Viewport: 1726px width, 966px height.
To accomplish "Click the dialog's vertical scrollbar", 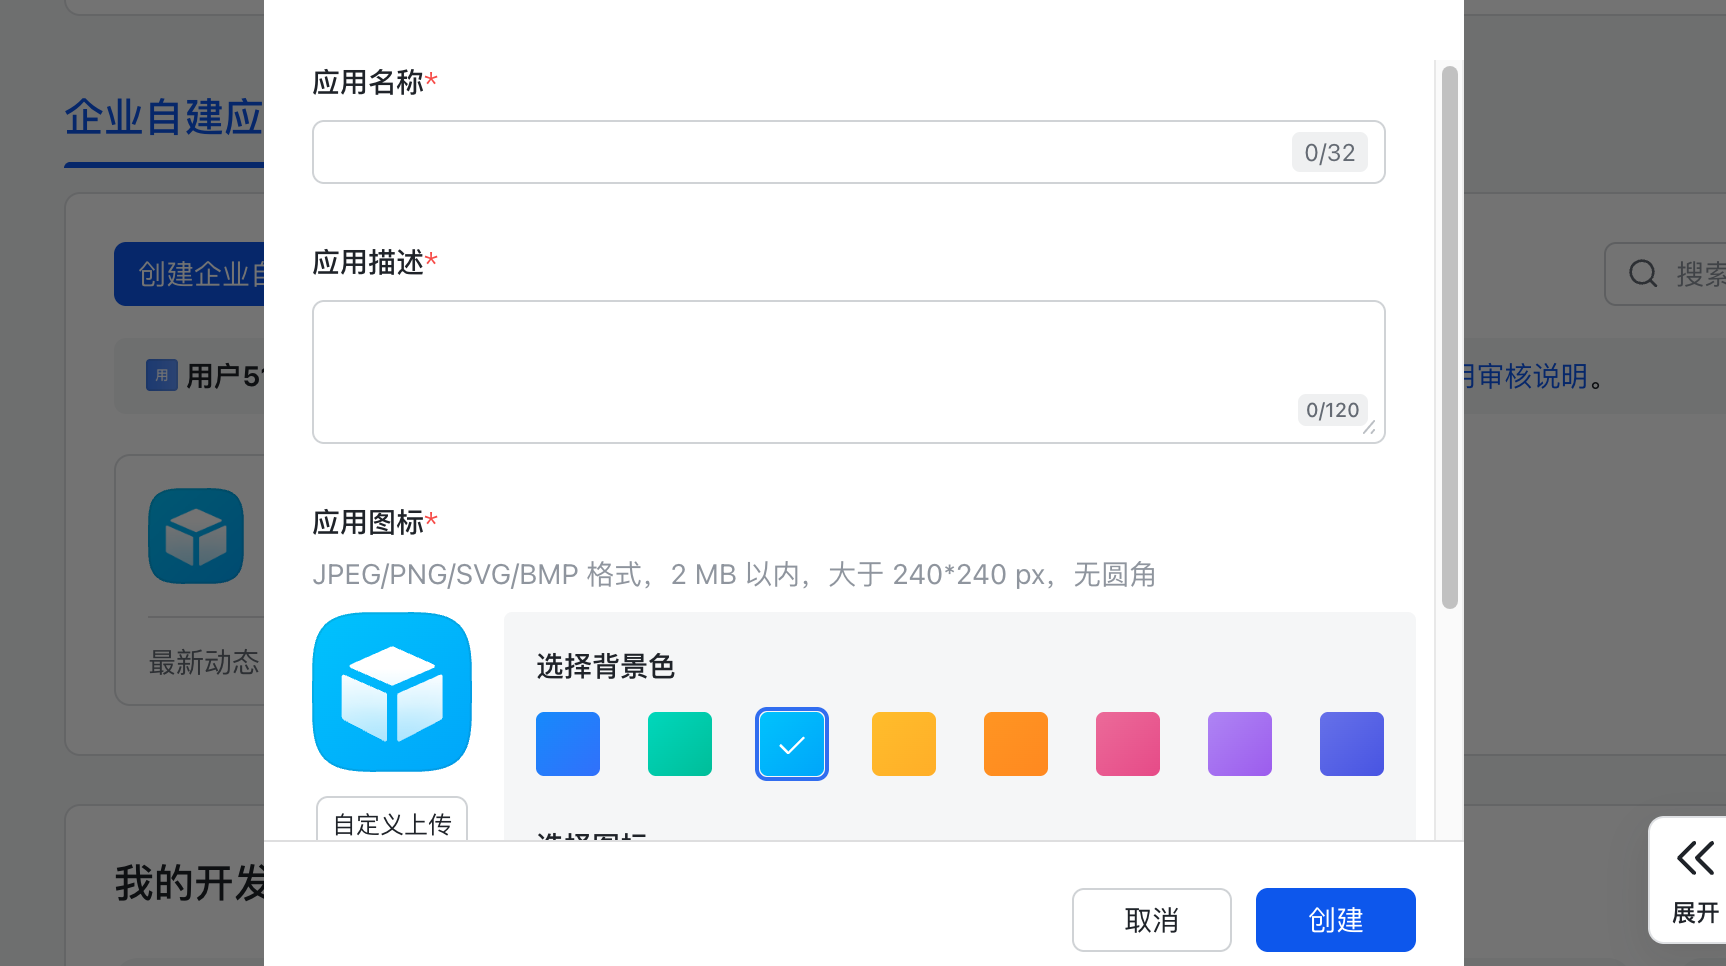I will pos(1449,336).
